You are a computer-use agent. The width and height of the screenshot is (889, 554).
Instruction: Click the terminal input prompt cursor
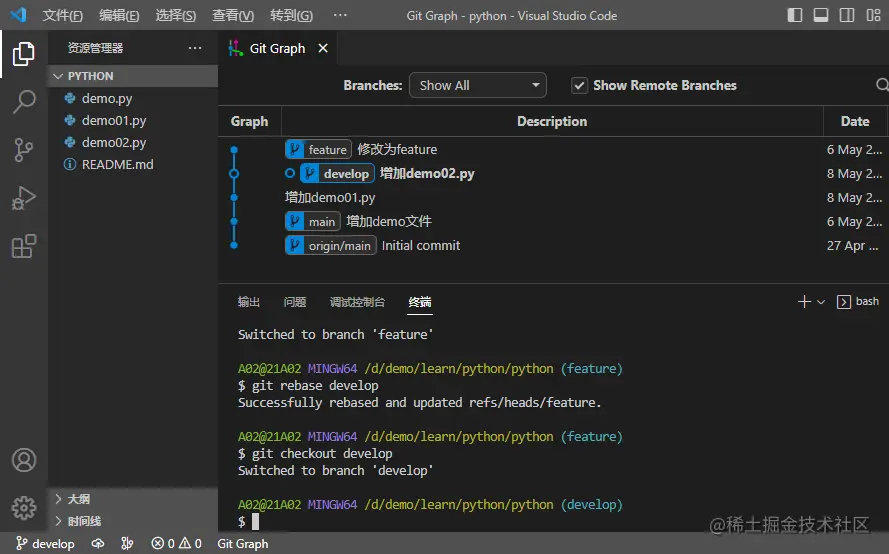click(x=255, y=522)
